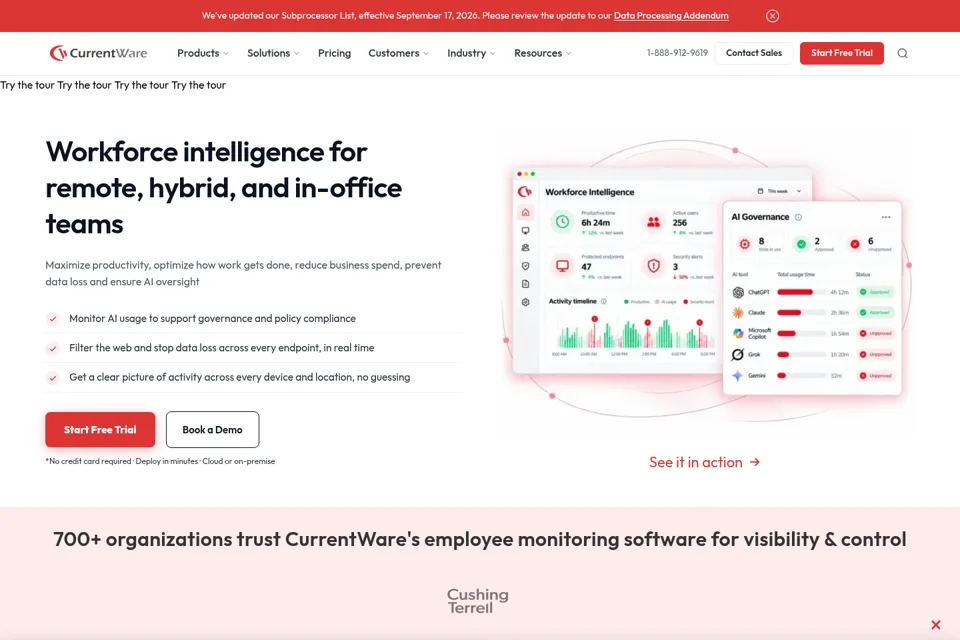Open the search magnifier icon
Image resolution: width=960 pixels, height=640 pixels.
tap(902, 53)
